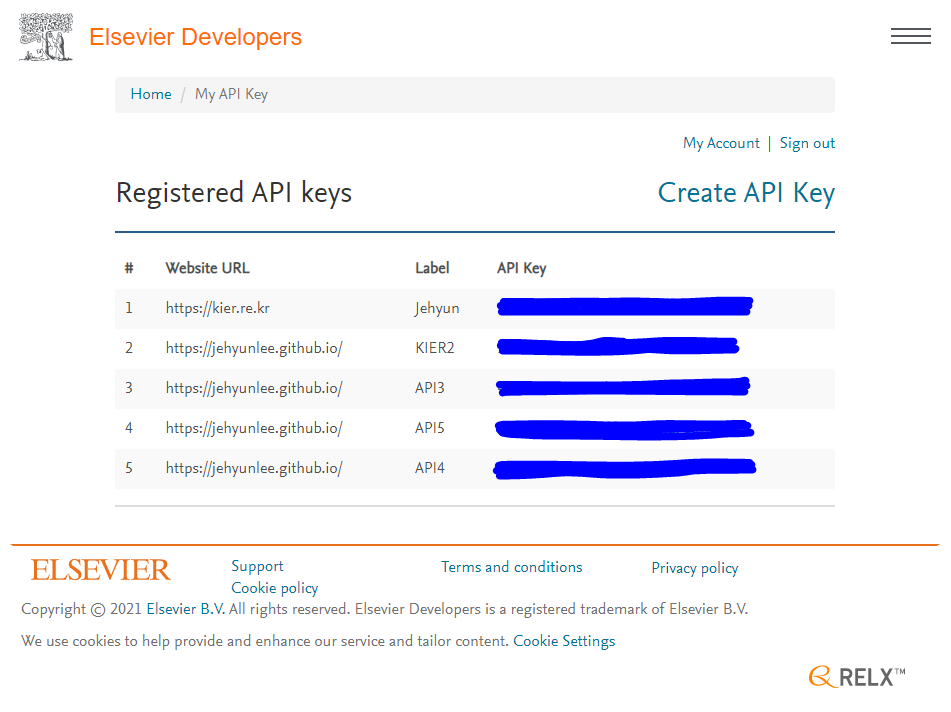Open the Elsevier Developers title link
951x712 pixels.
(195, 37)
